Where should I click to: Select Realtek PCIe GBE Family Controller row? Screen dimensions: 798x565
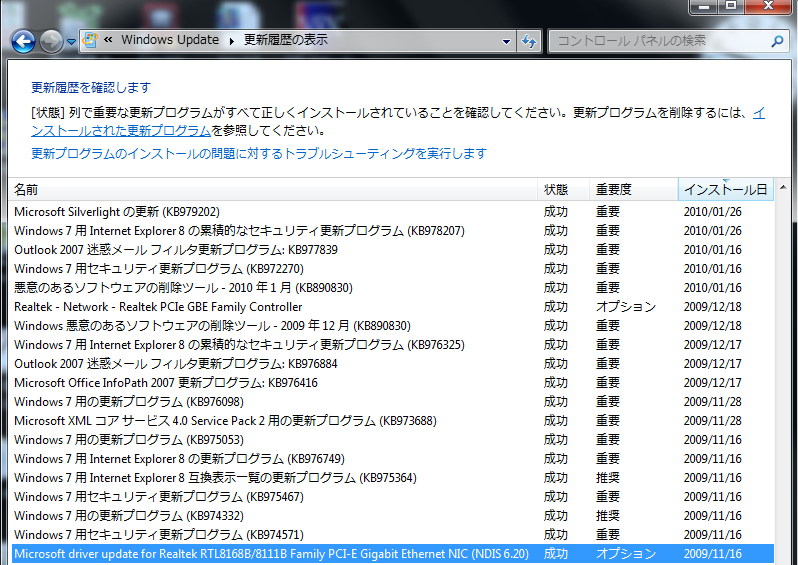392,306
